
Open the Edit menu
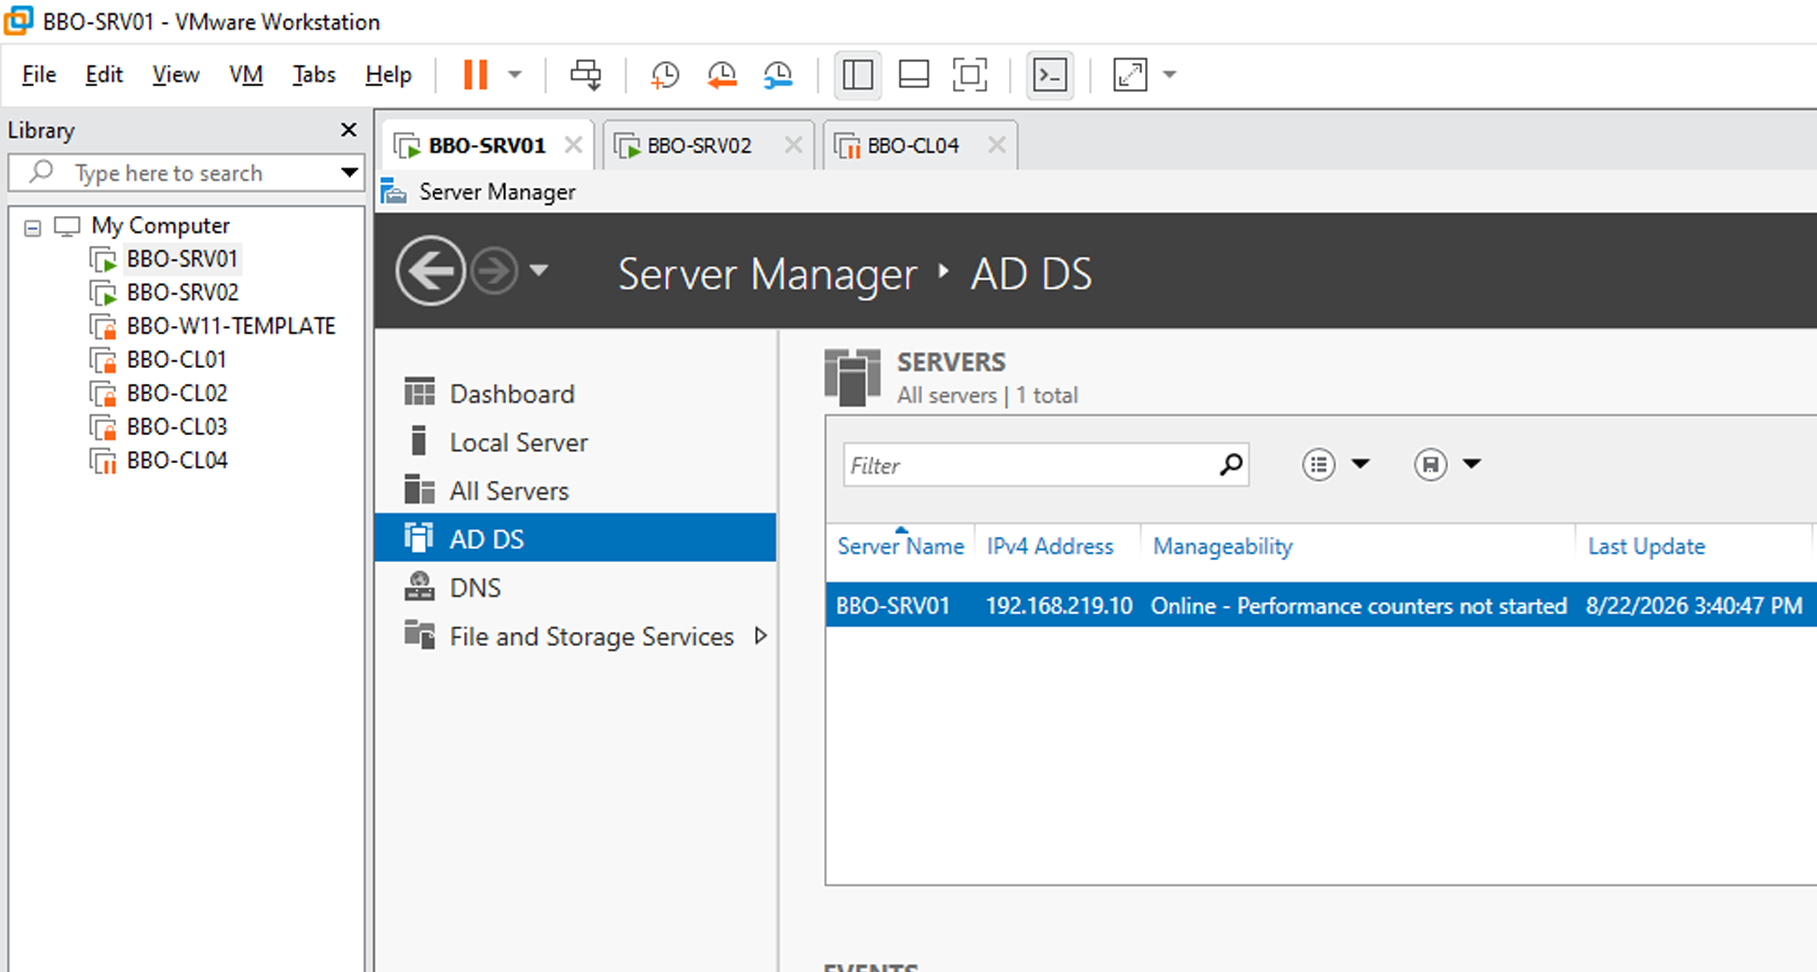pos(104,75)
